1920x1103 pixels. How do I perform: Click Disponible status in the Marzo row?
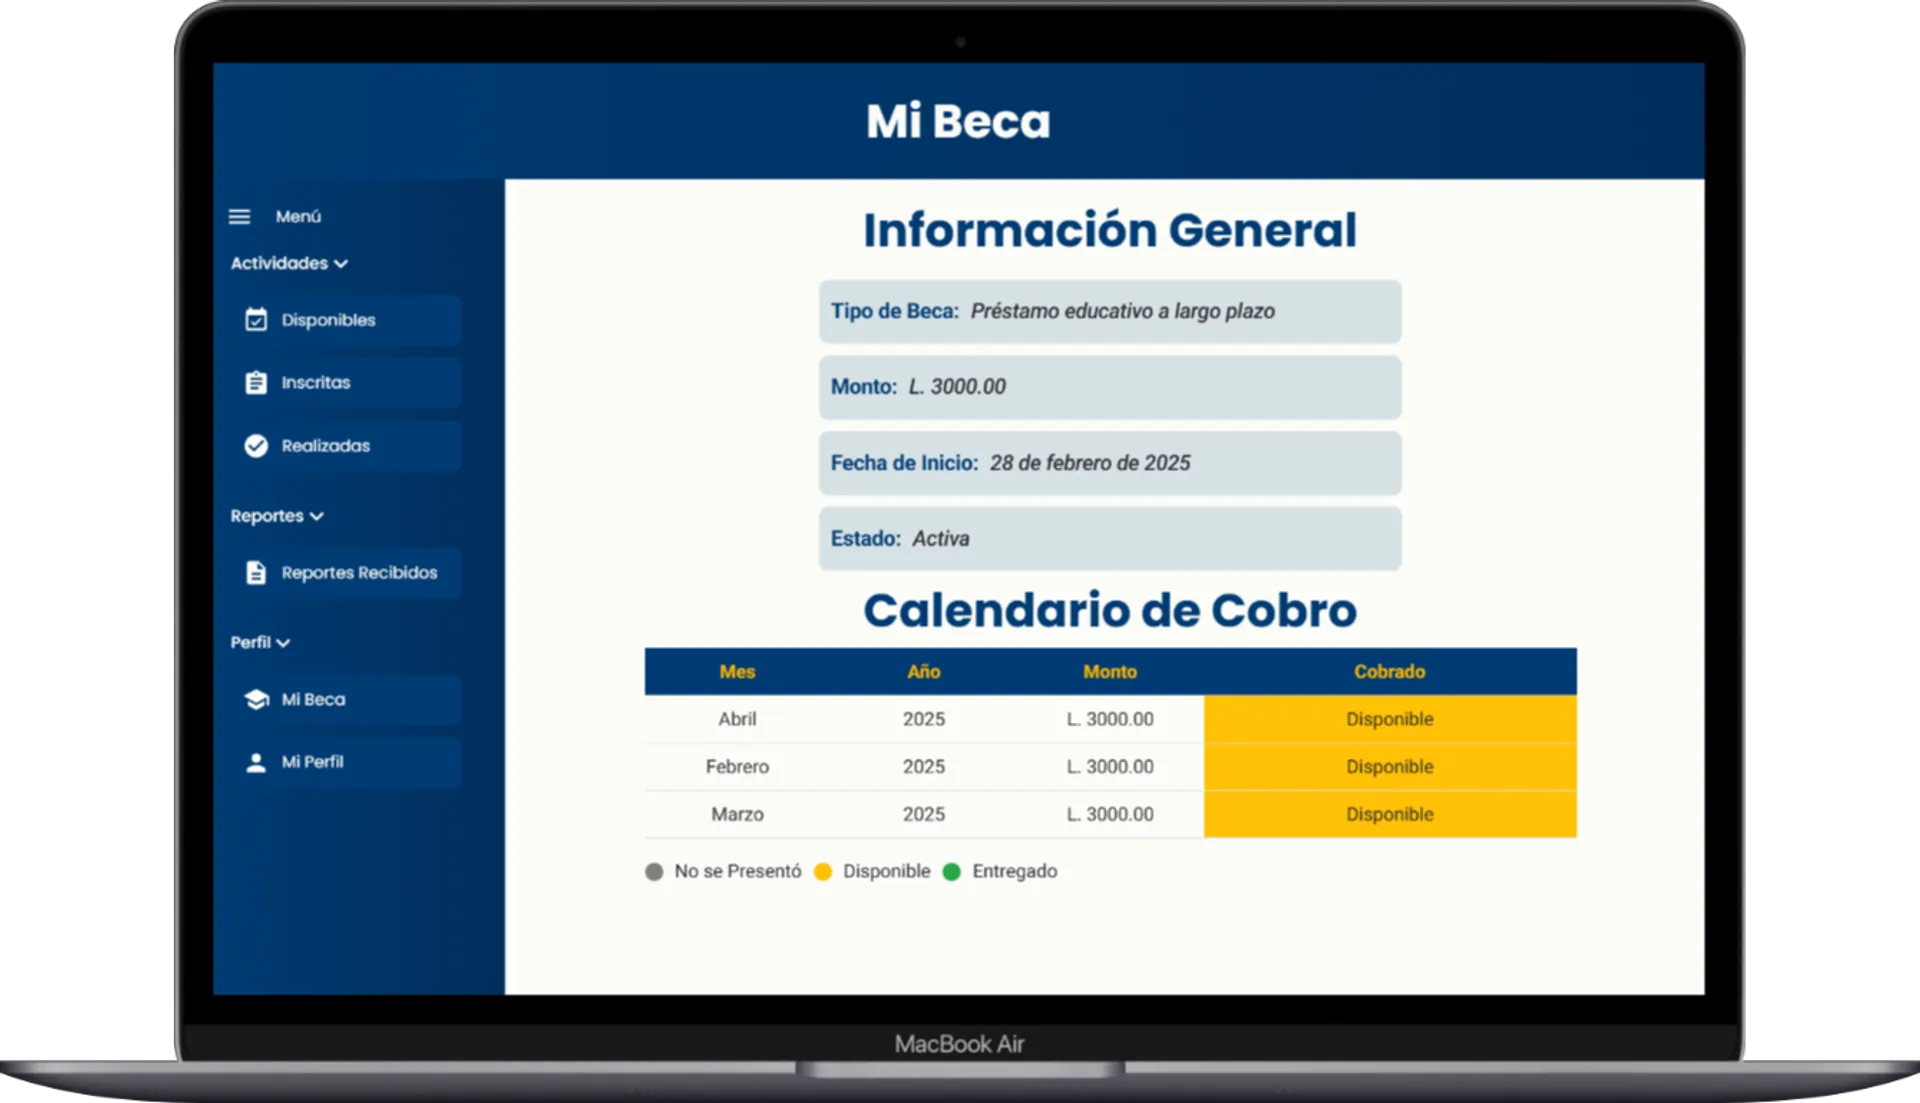1389,814
